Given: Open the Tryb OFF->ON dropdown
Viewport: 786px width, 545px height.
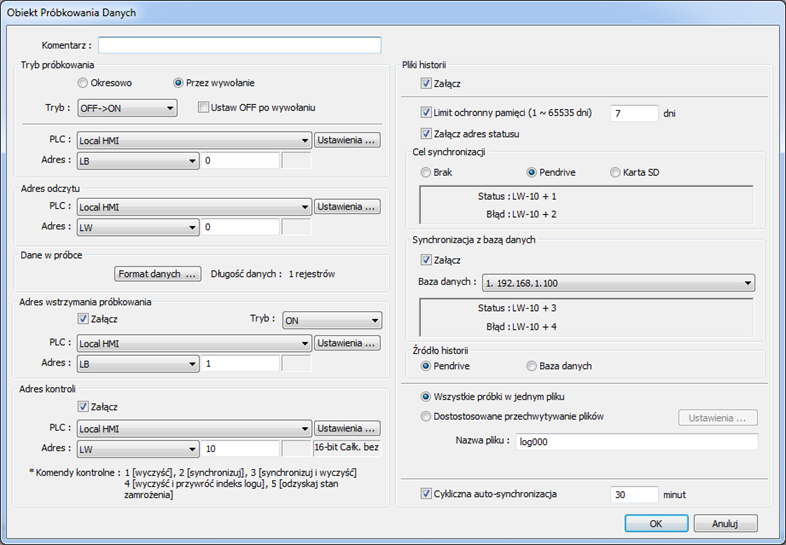Looking at the screenshot, I should coord(127,108).
